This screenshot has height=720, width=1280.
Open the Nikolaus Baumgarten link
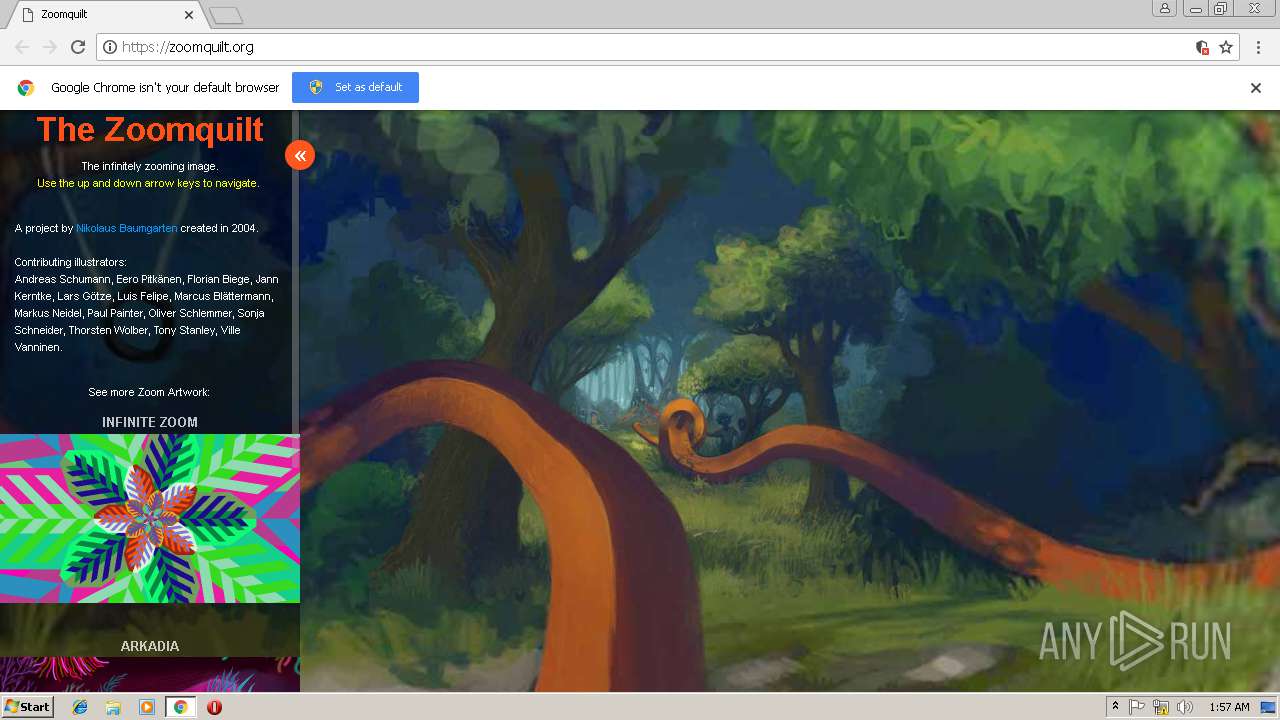pyautogui.click(x=127, y=228)
